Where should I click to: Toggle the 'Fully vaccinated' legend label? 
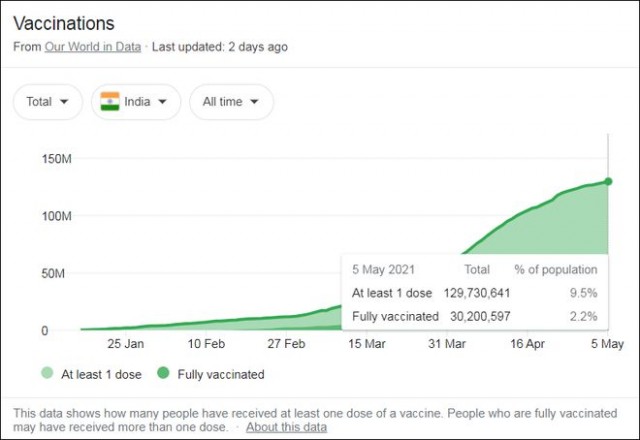[x=221, y=374]
